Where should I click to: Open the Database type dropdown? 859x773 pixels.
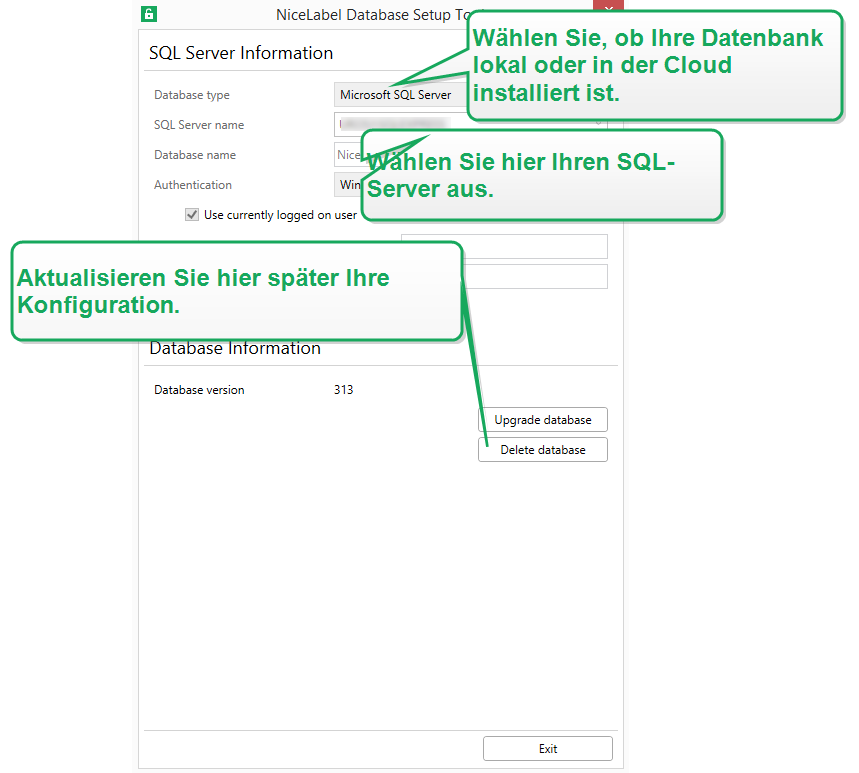(x=400, y=95)
